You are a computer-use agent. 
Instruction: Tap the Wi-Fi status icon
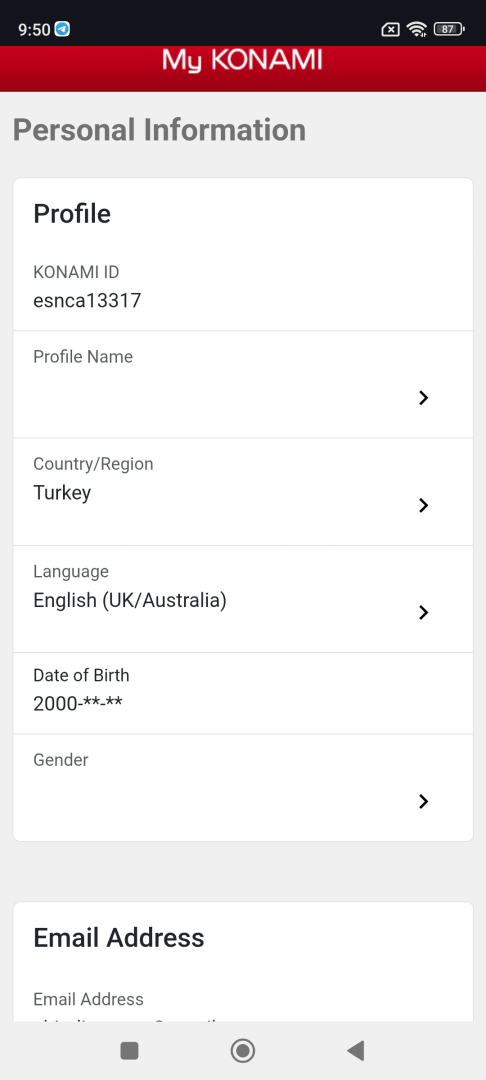pos(416,29)
